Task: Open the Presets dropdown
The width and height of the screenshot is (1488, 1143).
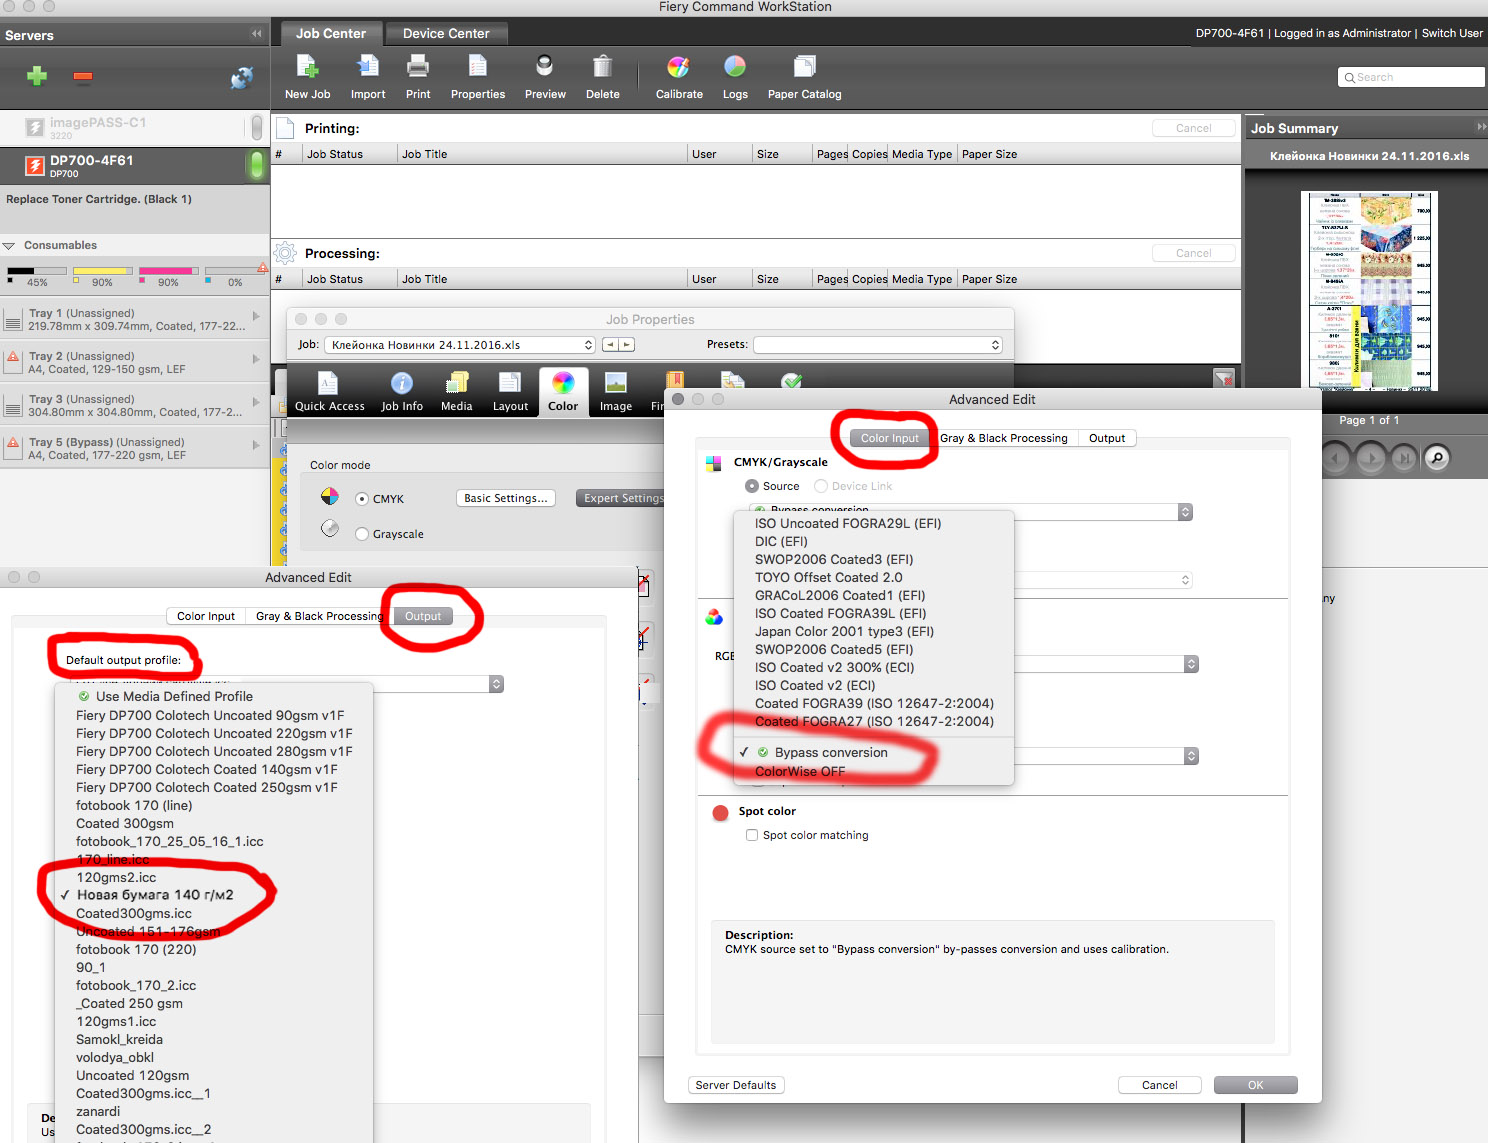Action: coord(878,345)
